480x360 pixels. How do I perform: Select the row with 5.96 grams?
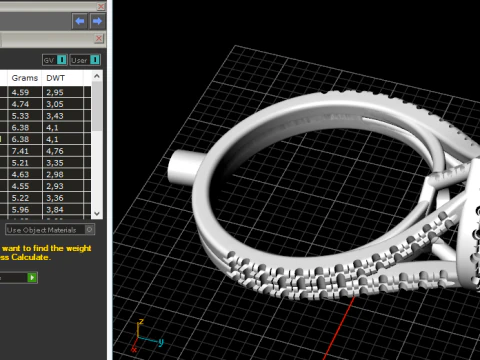pyautogui.click(x=45, y=210)
